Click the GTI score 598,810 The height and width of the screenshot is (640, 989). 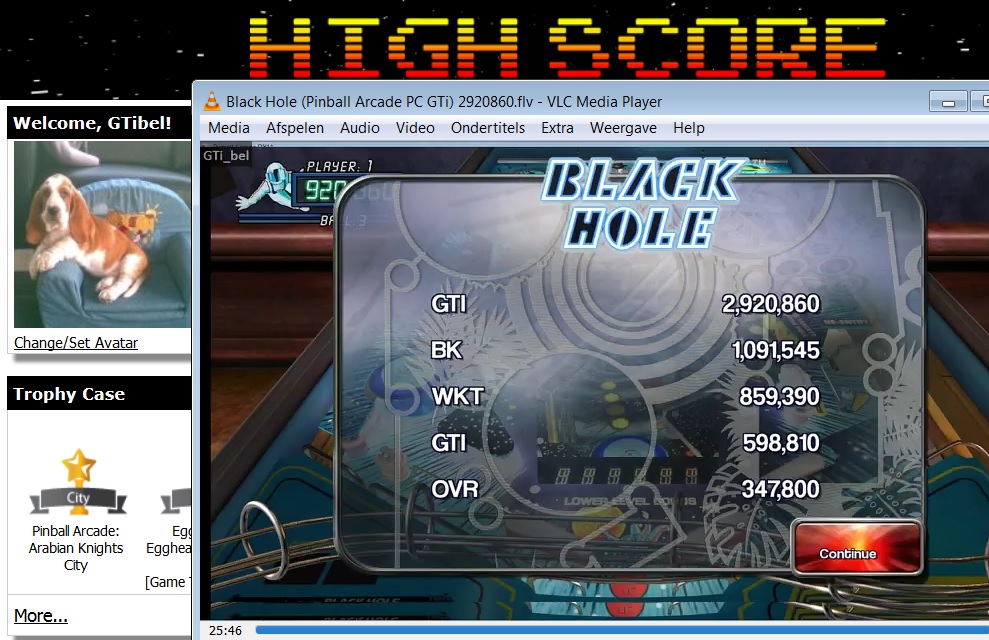coord(781,443)
